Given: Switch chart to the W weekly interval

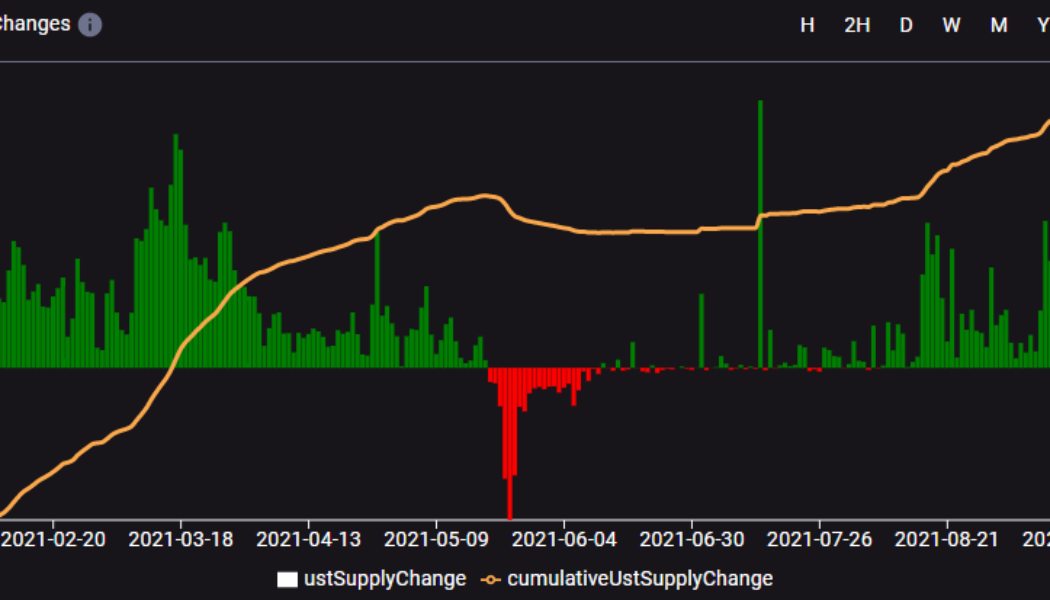Looking at the screenshot, I should 951,26.
